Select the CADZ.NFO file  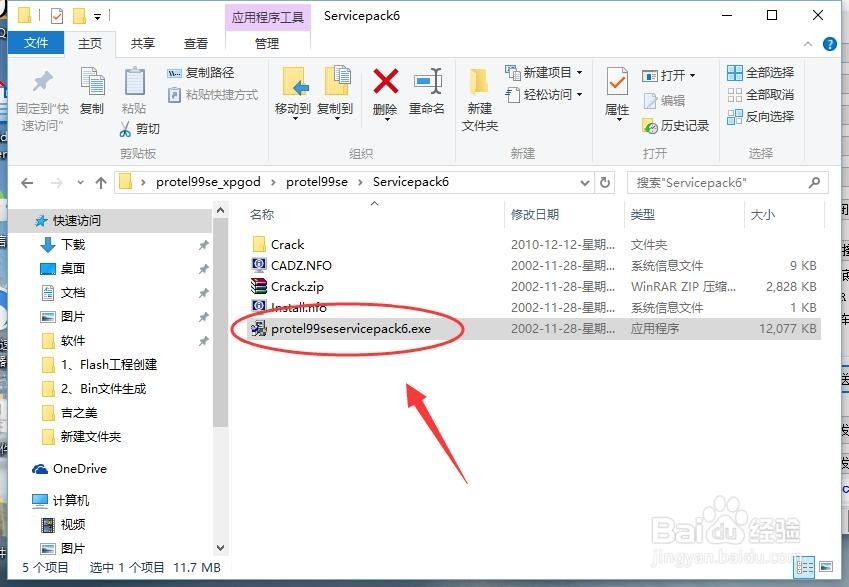pyautogui.click(x=533, y=265)
